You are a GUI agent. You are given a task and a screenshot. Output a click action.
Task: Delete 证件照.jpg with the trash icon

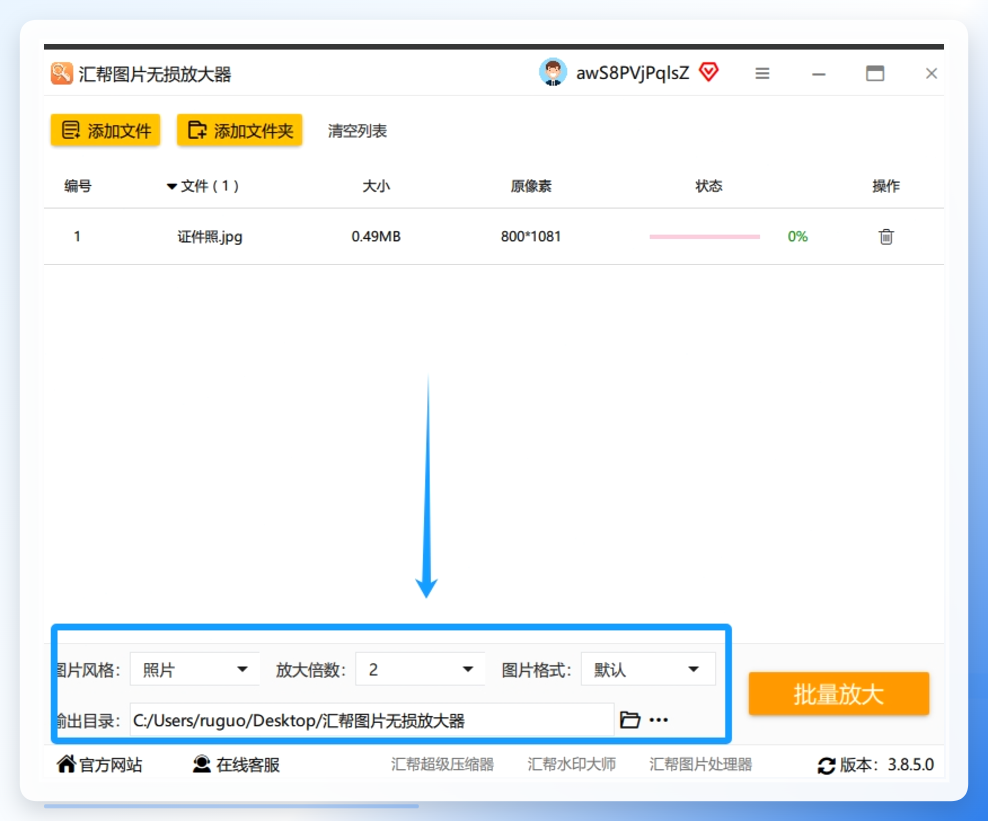[x=886, y=236]
